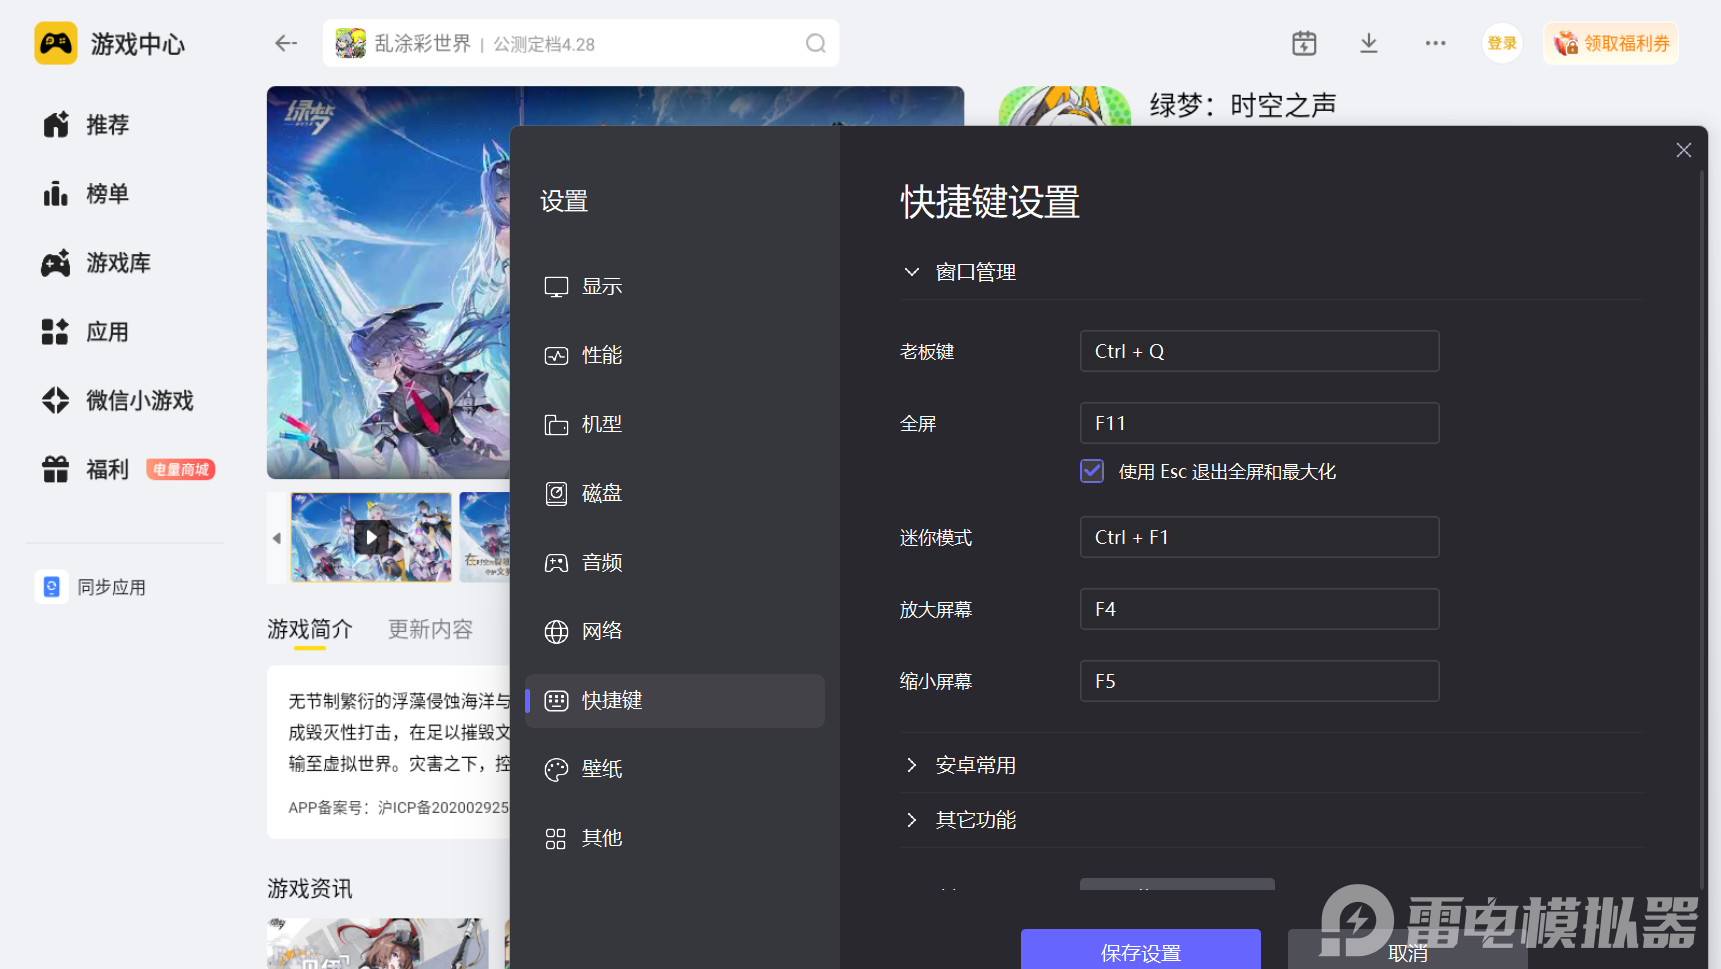Click the 领取福利券 button

coord(1610,43)
